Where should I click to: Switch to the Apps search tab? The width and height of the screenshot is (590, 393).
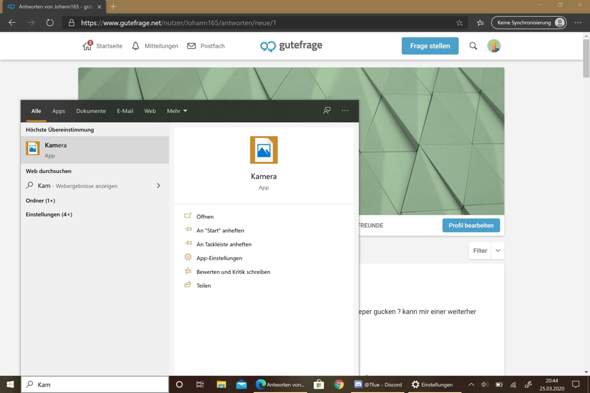pyautogui.click(x=59, y=111)
